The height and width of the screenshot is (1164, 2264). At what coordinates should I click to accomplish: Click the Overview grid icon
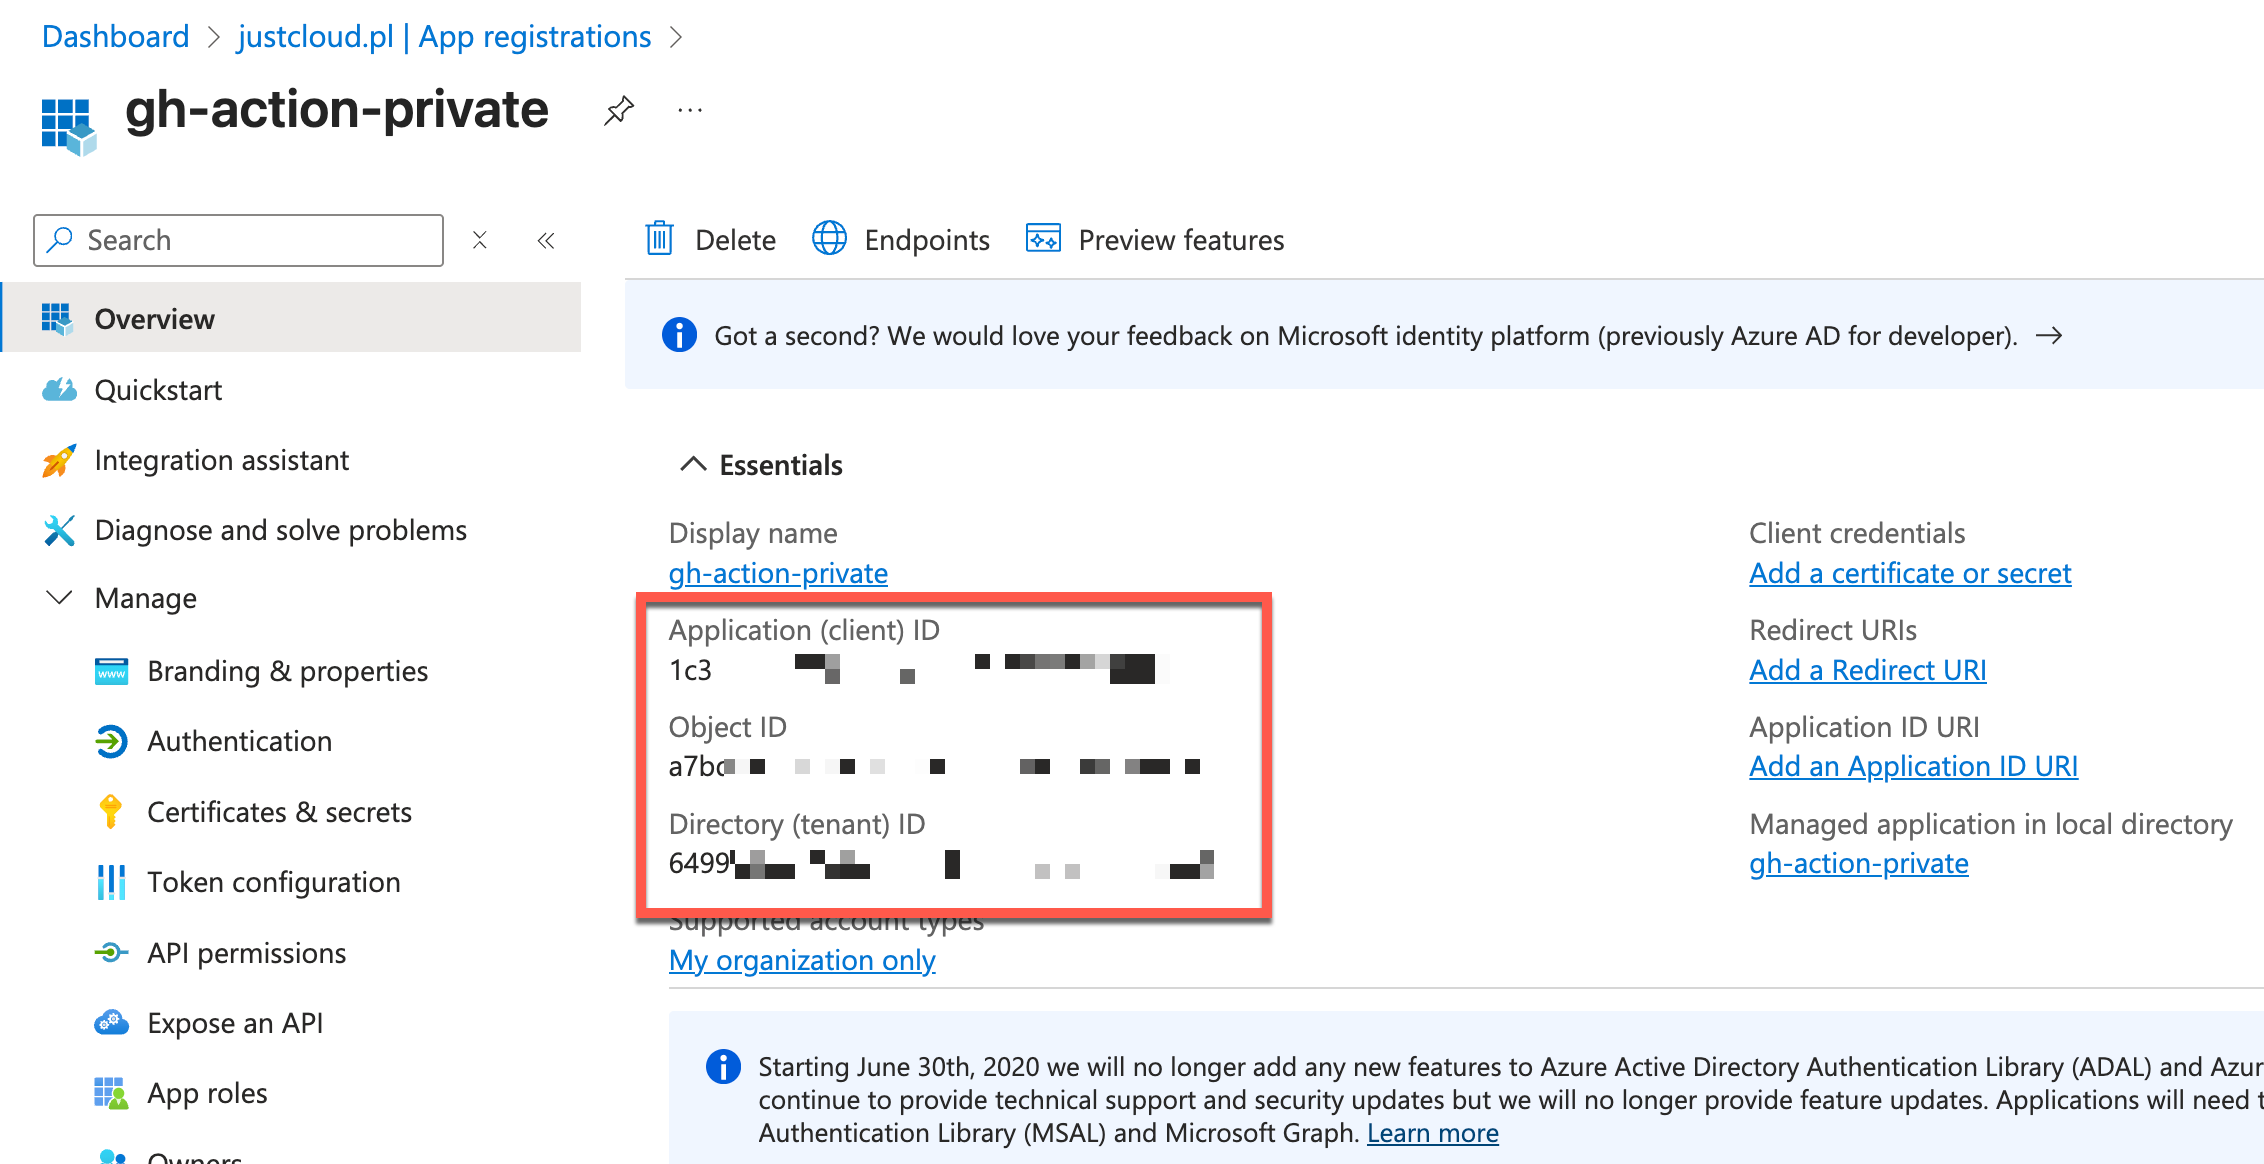click(57, 318)
